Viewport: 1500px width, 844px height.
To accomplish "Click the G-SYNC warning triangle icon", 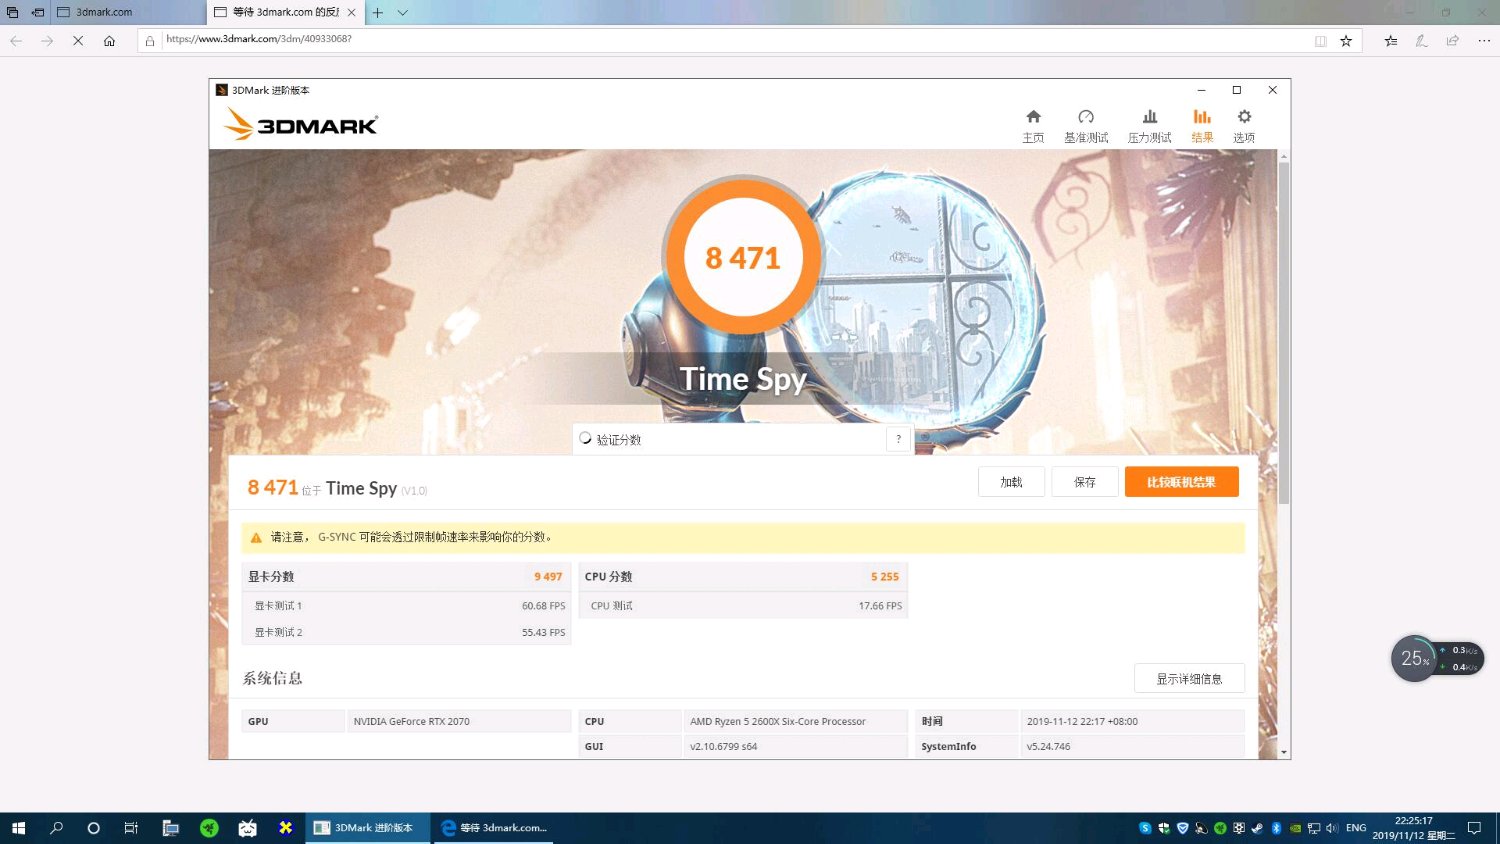I will click(256, 538).
